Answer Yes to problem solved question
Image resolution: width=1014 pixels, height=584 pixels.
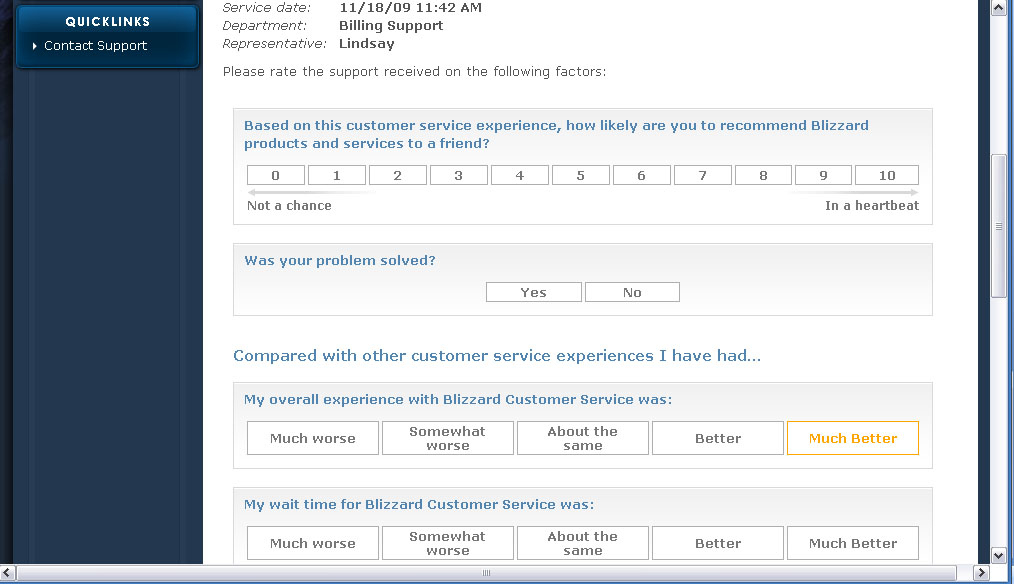pyautogui.click(x=534, y=292)
